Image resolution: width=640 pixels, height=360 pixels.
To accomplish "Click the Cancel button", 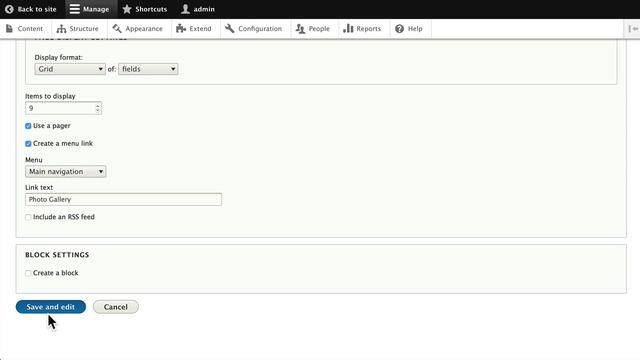I will tap(116, 307).
